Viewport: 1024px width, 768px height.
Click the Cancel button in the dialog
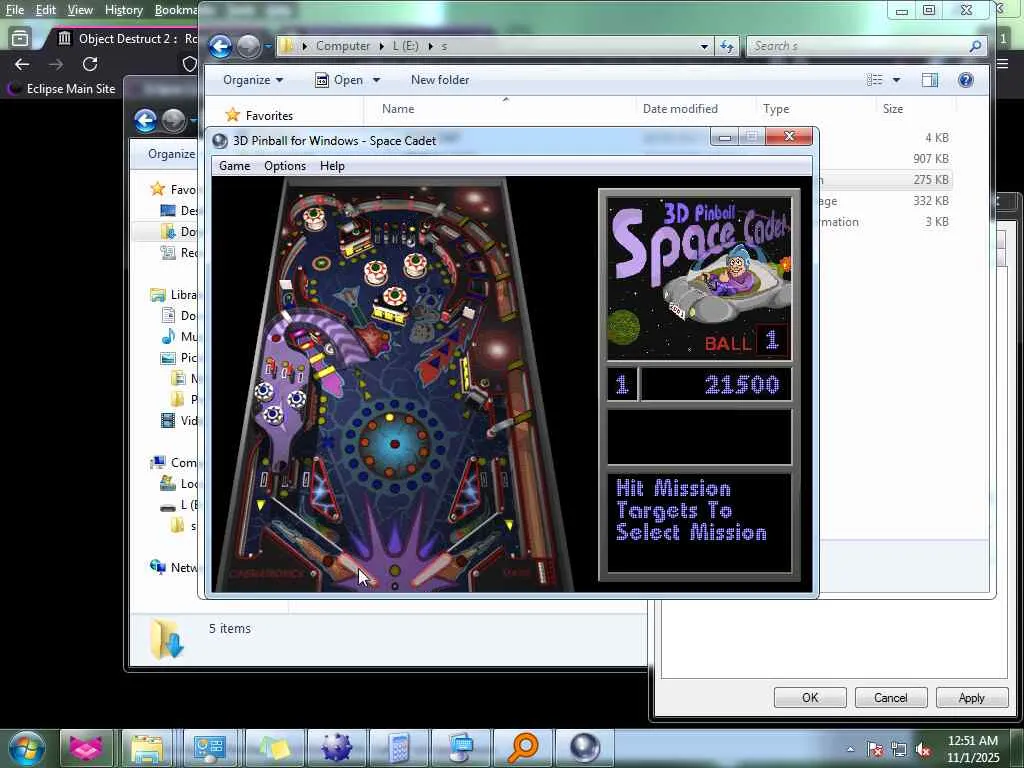point(891,697)
